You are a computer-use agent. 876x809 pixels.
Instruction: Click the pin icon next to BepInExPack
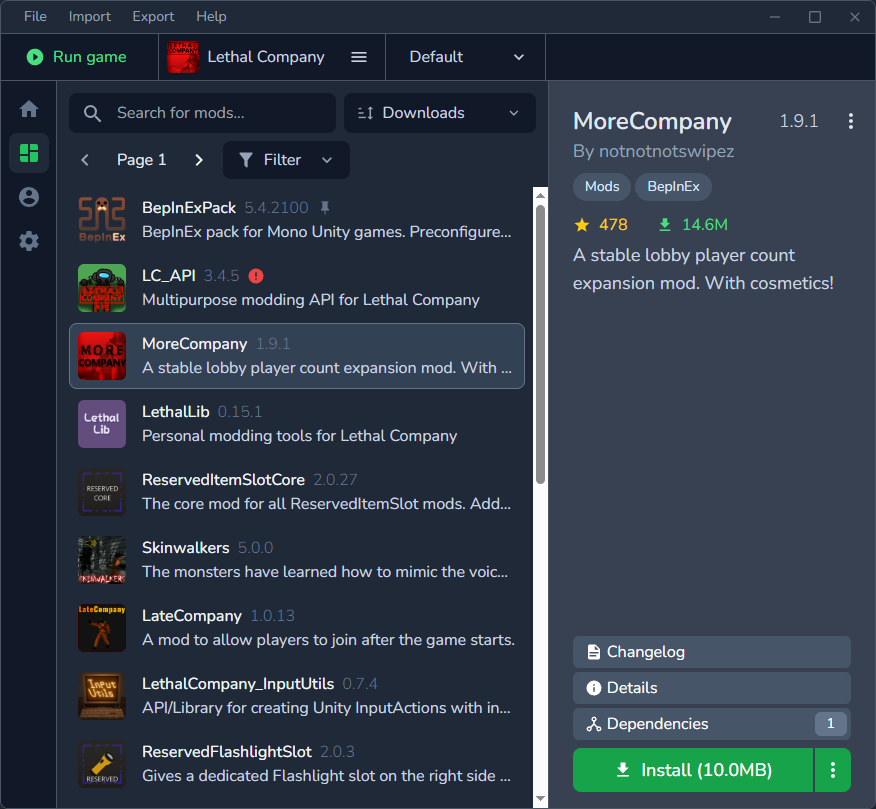325,208
